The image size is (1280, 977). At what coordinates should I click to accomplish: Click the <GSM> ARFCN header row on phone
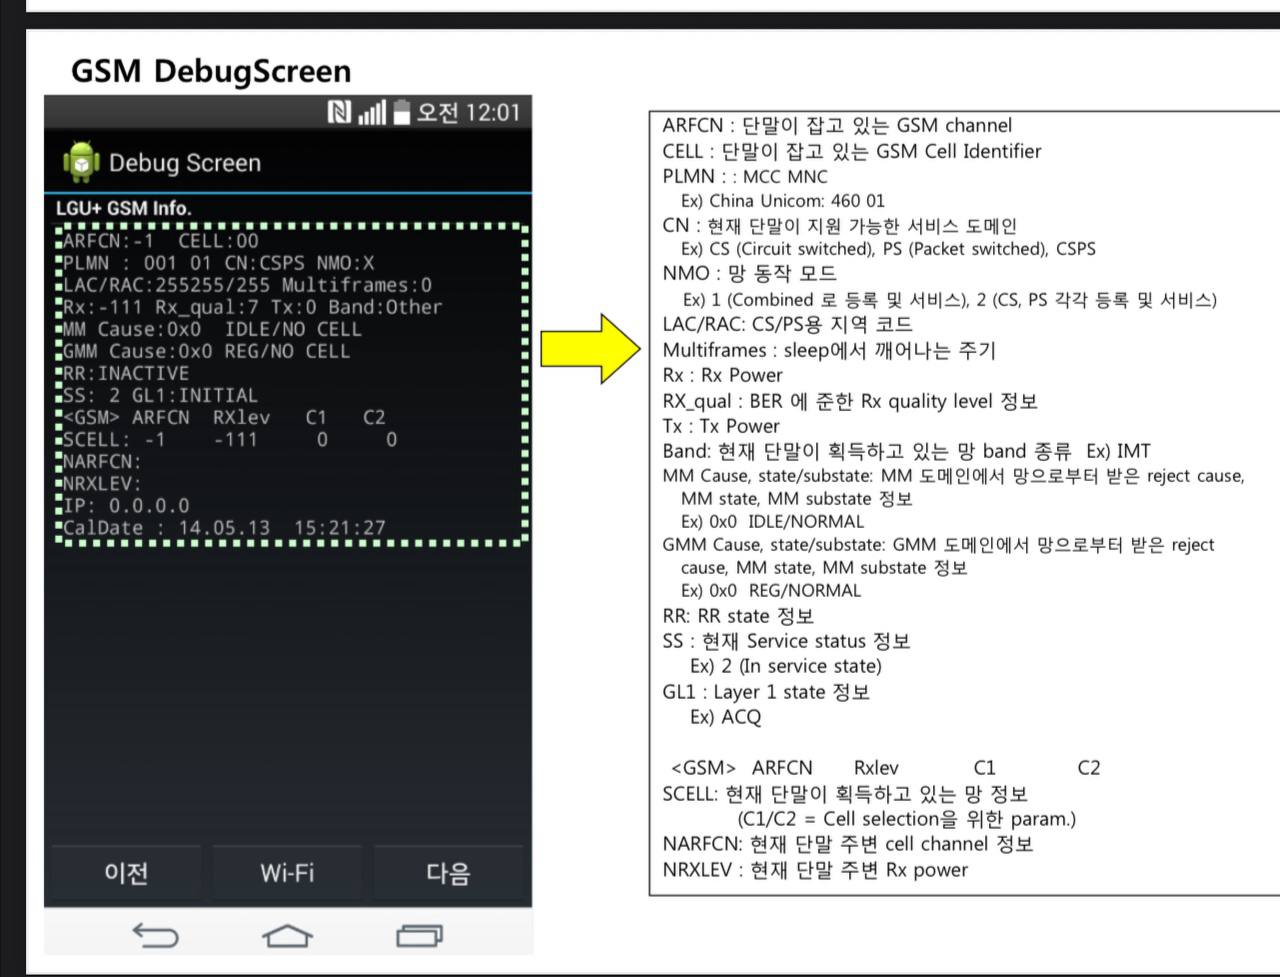point(224,417)
